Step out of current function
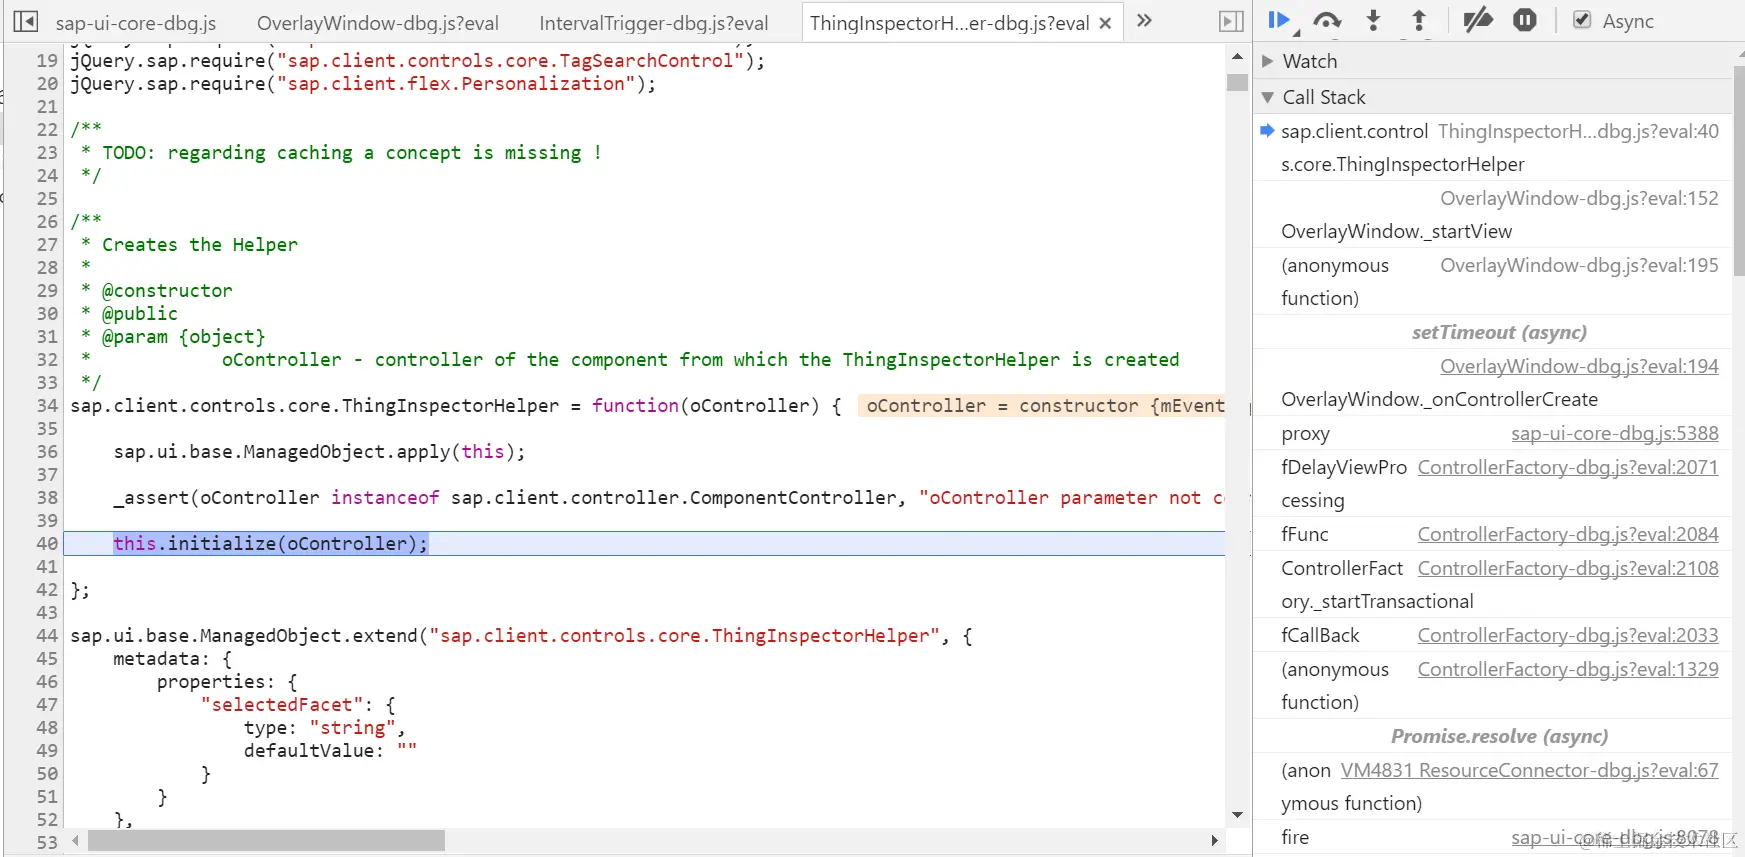 [1419, 20]
